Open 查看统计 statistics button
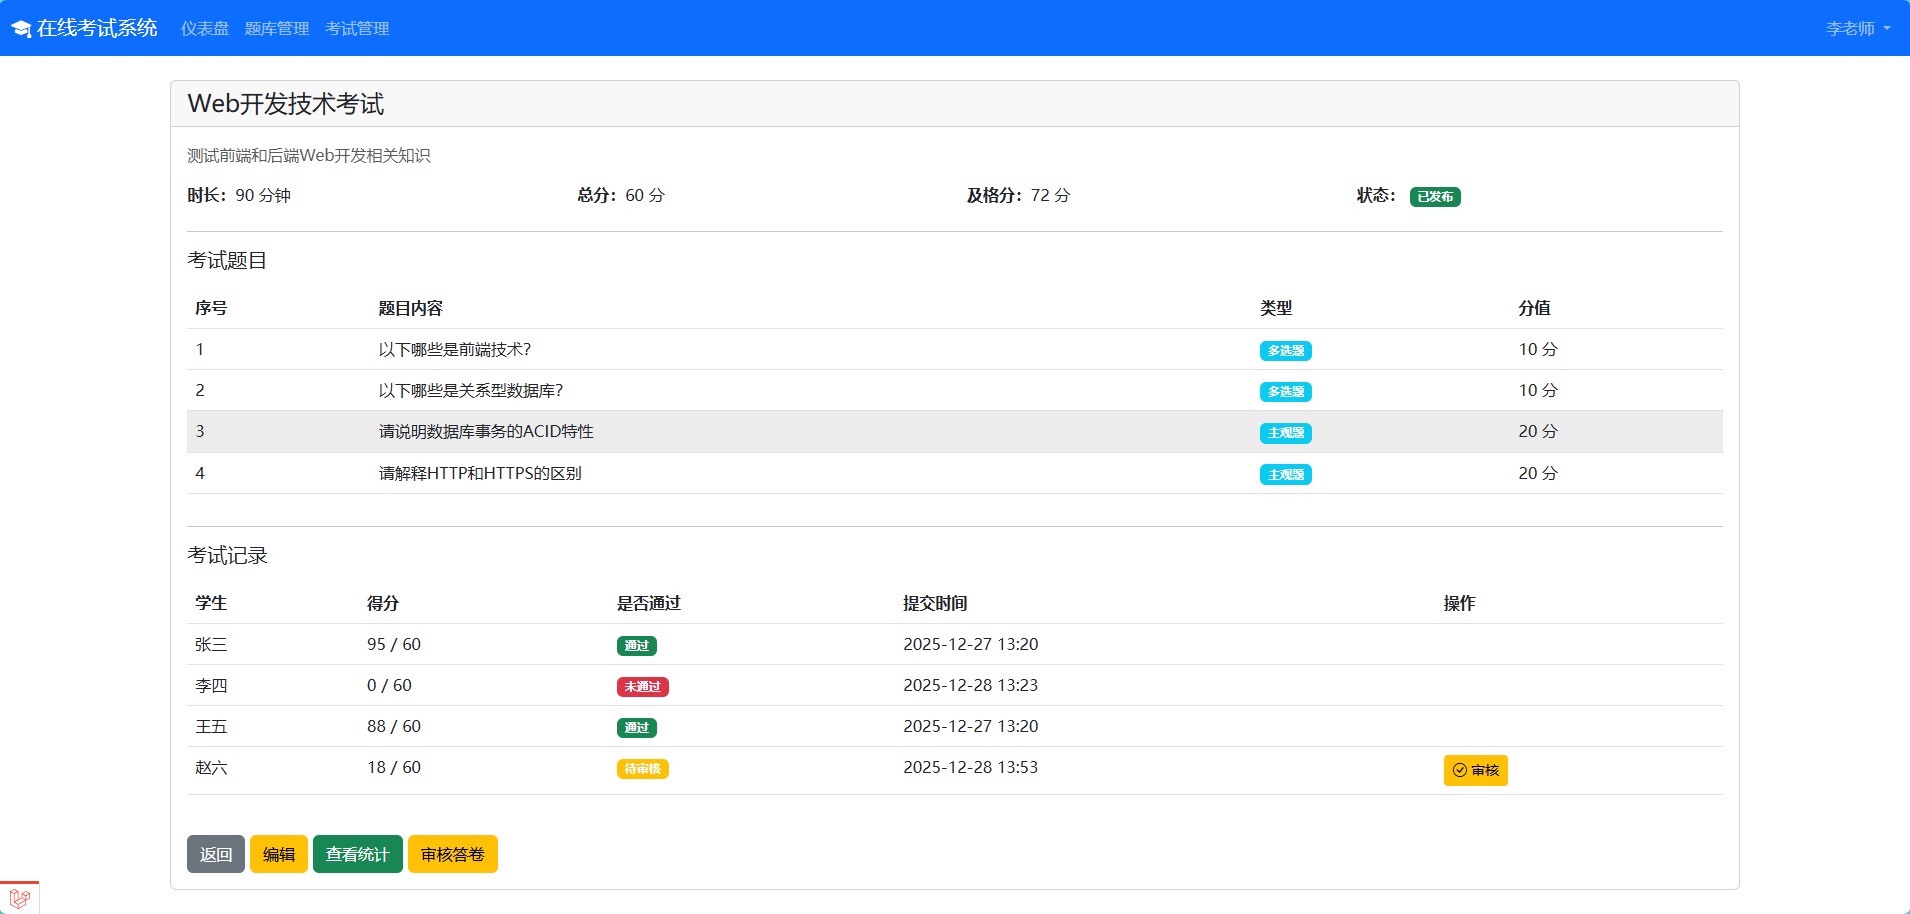The height and width of the screenshot is (914, 1910). (357, 854)
